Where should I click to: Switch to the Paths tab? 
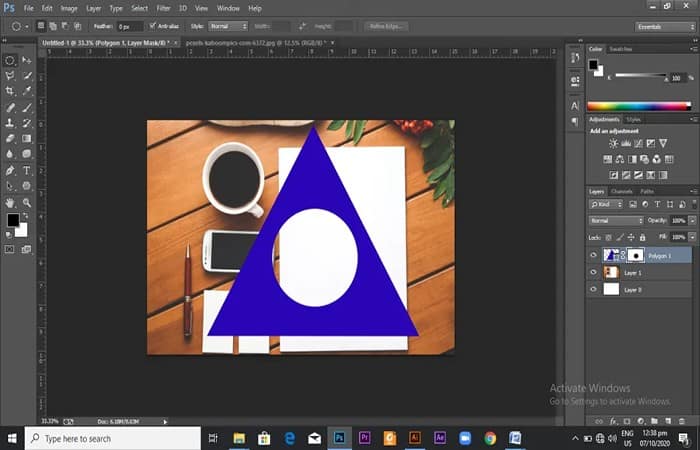(x=647, y=192)
